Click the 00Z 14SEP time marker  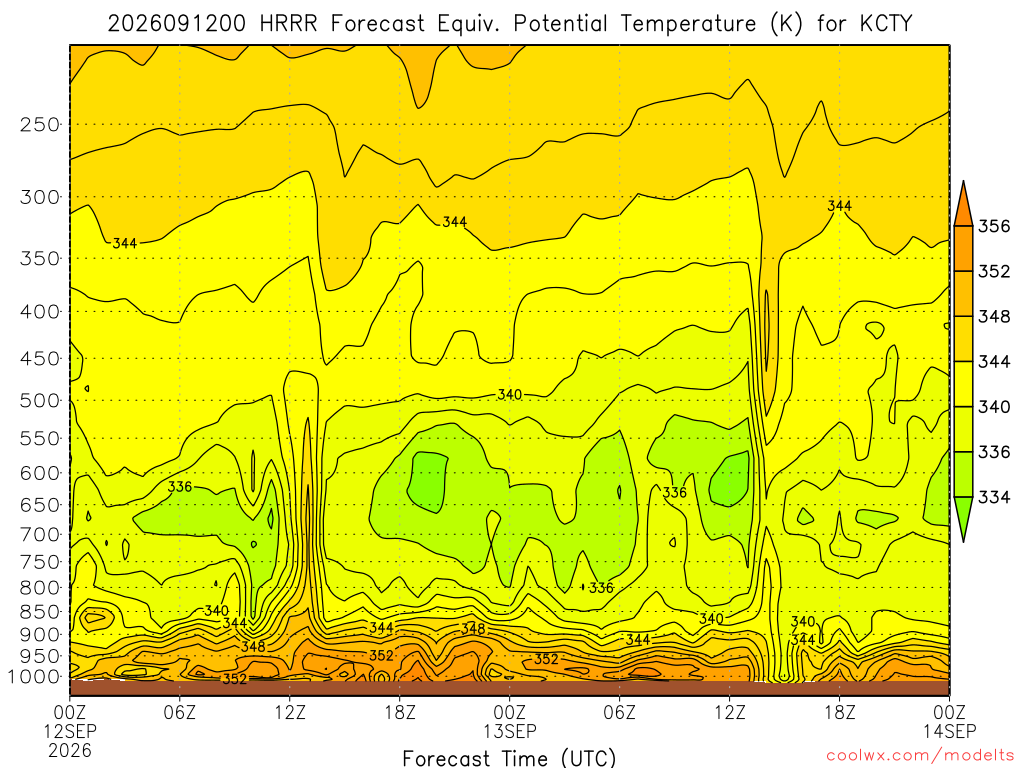(x=950, y=721)
